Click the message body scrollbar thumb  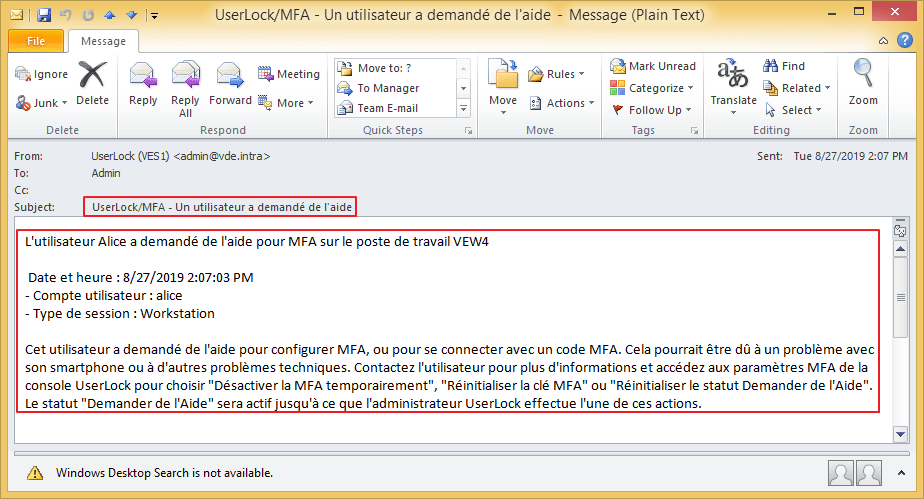coord(900,298)
